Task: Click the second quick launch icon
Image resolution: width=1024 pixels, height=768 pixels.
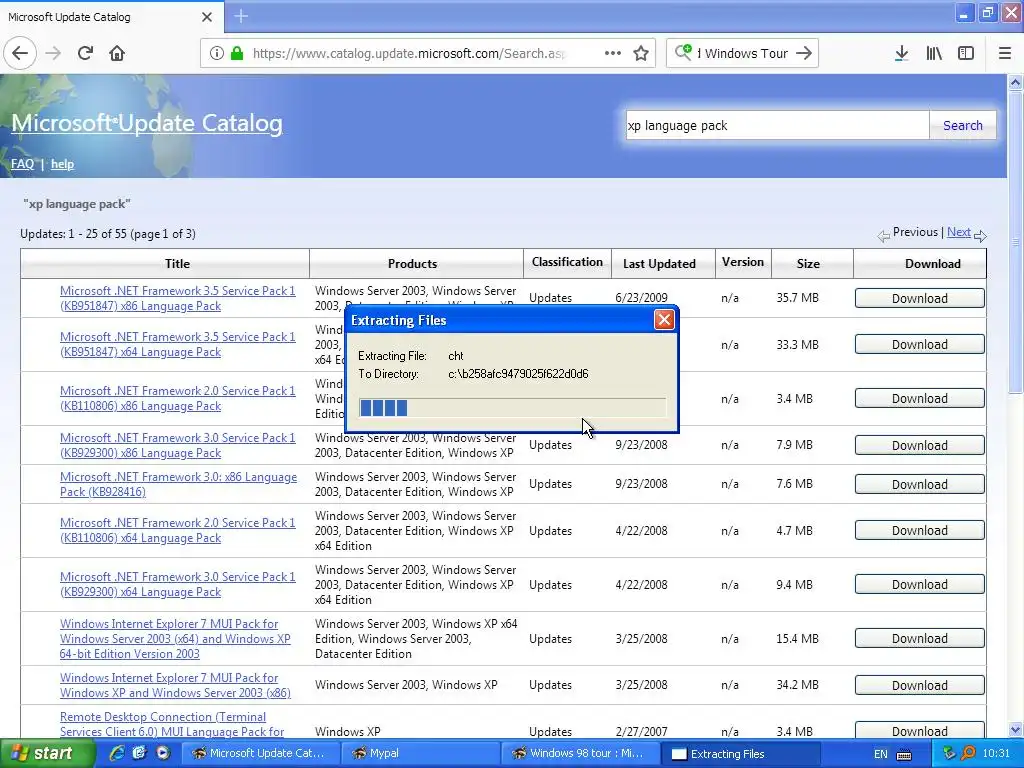Action: coord(139,753)
